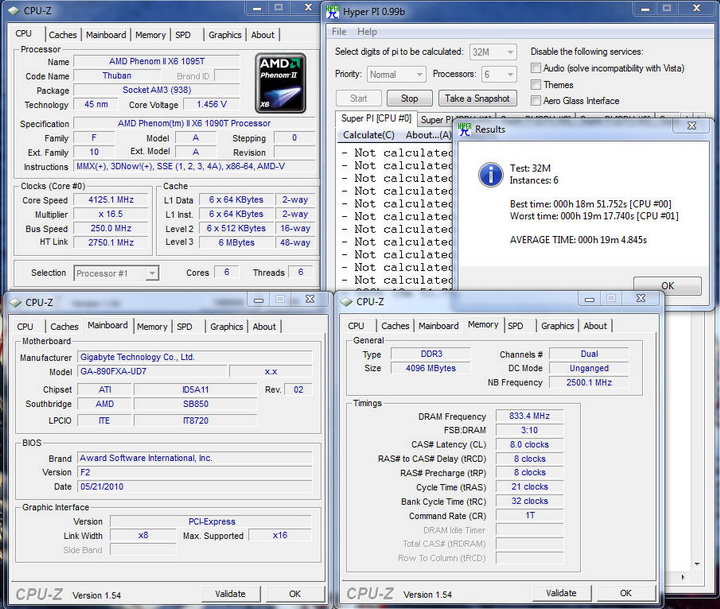Click the blue information icon in Results
The height and width of the screenshot is (609, 720).
(490, 175)
